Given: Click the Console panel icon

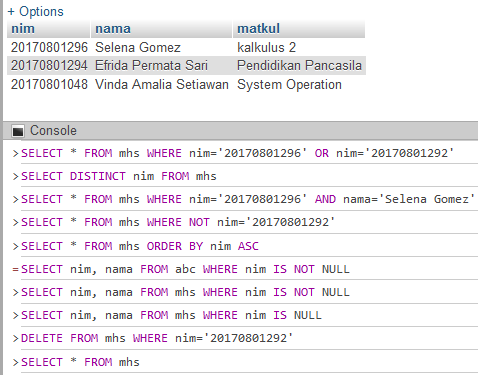Looking at the screenshot, I should click(x=18, y=131).
